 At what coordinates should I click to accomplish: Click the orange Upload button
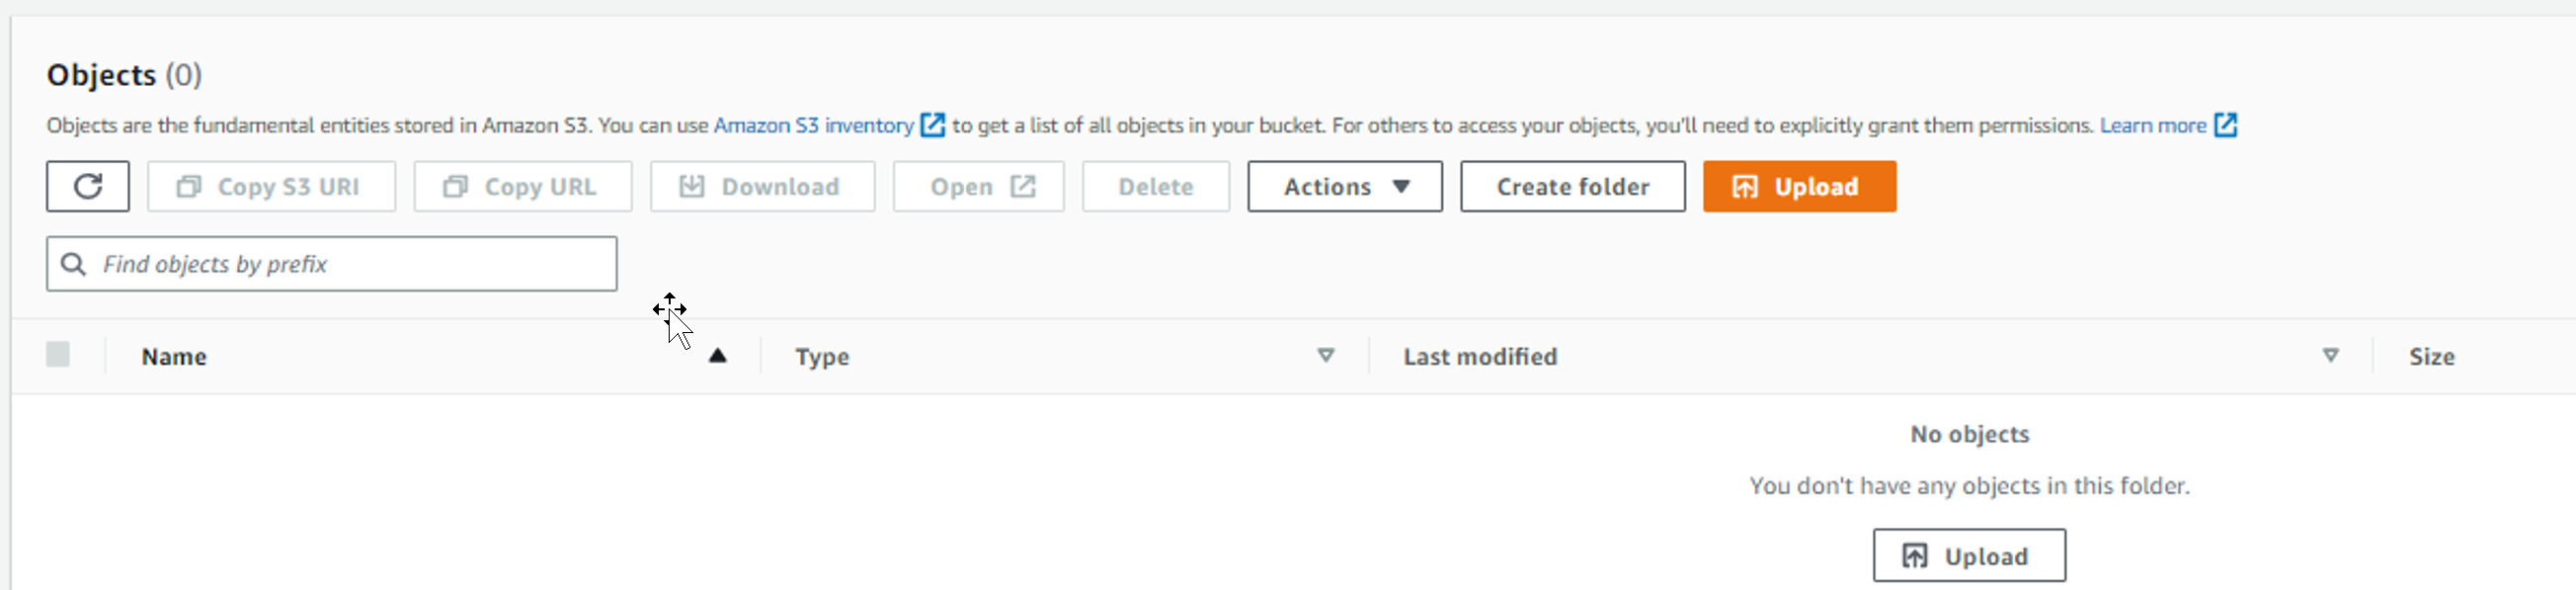[1799, 186]
